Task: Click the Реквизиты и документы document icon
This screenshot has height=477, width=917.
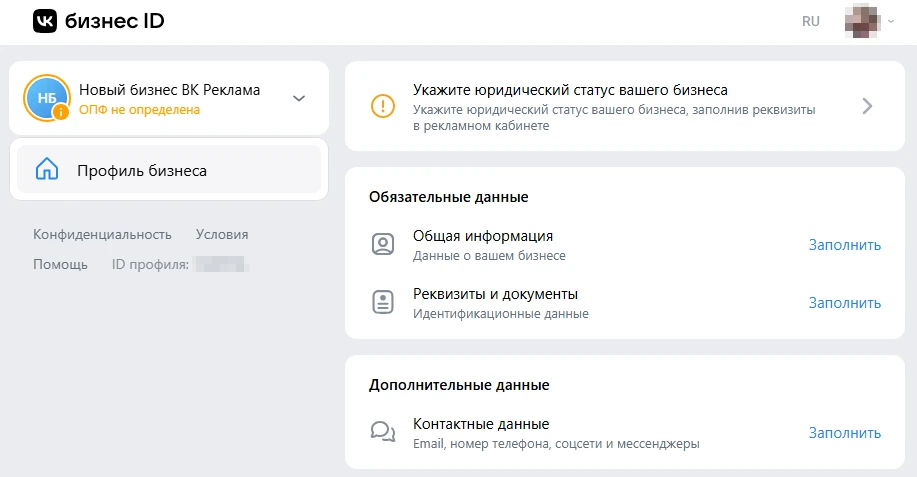Action: (382, 303)
